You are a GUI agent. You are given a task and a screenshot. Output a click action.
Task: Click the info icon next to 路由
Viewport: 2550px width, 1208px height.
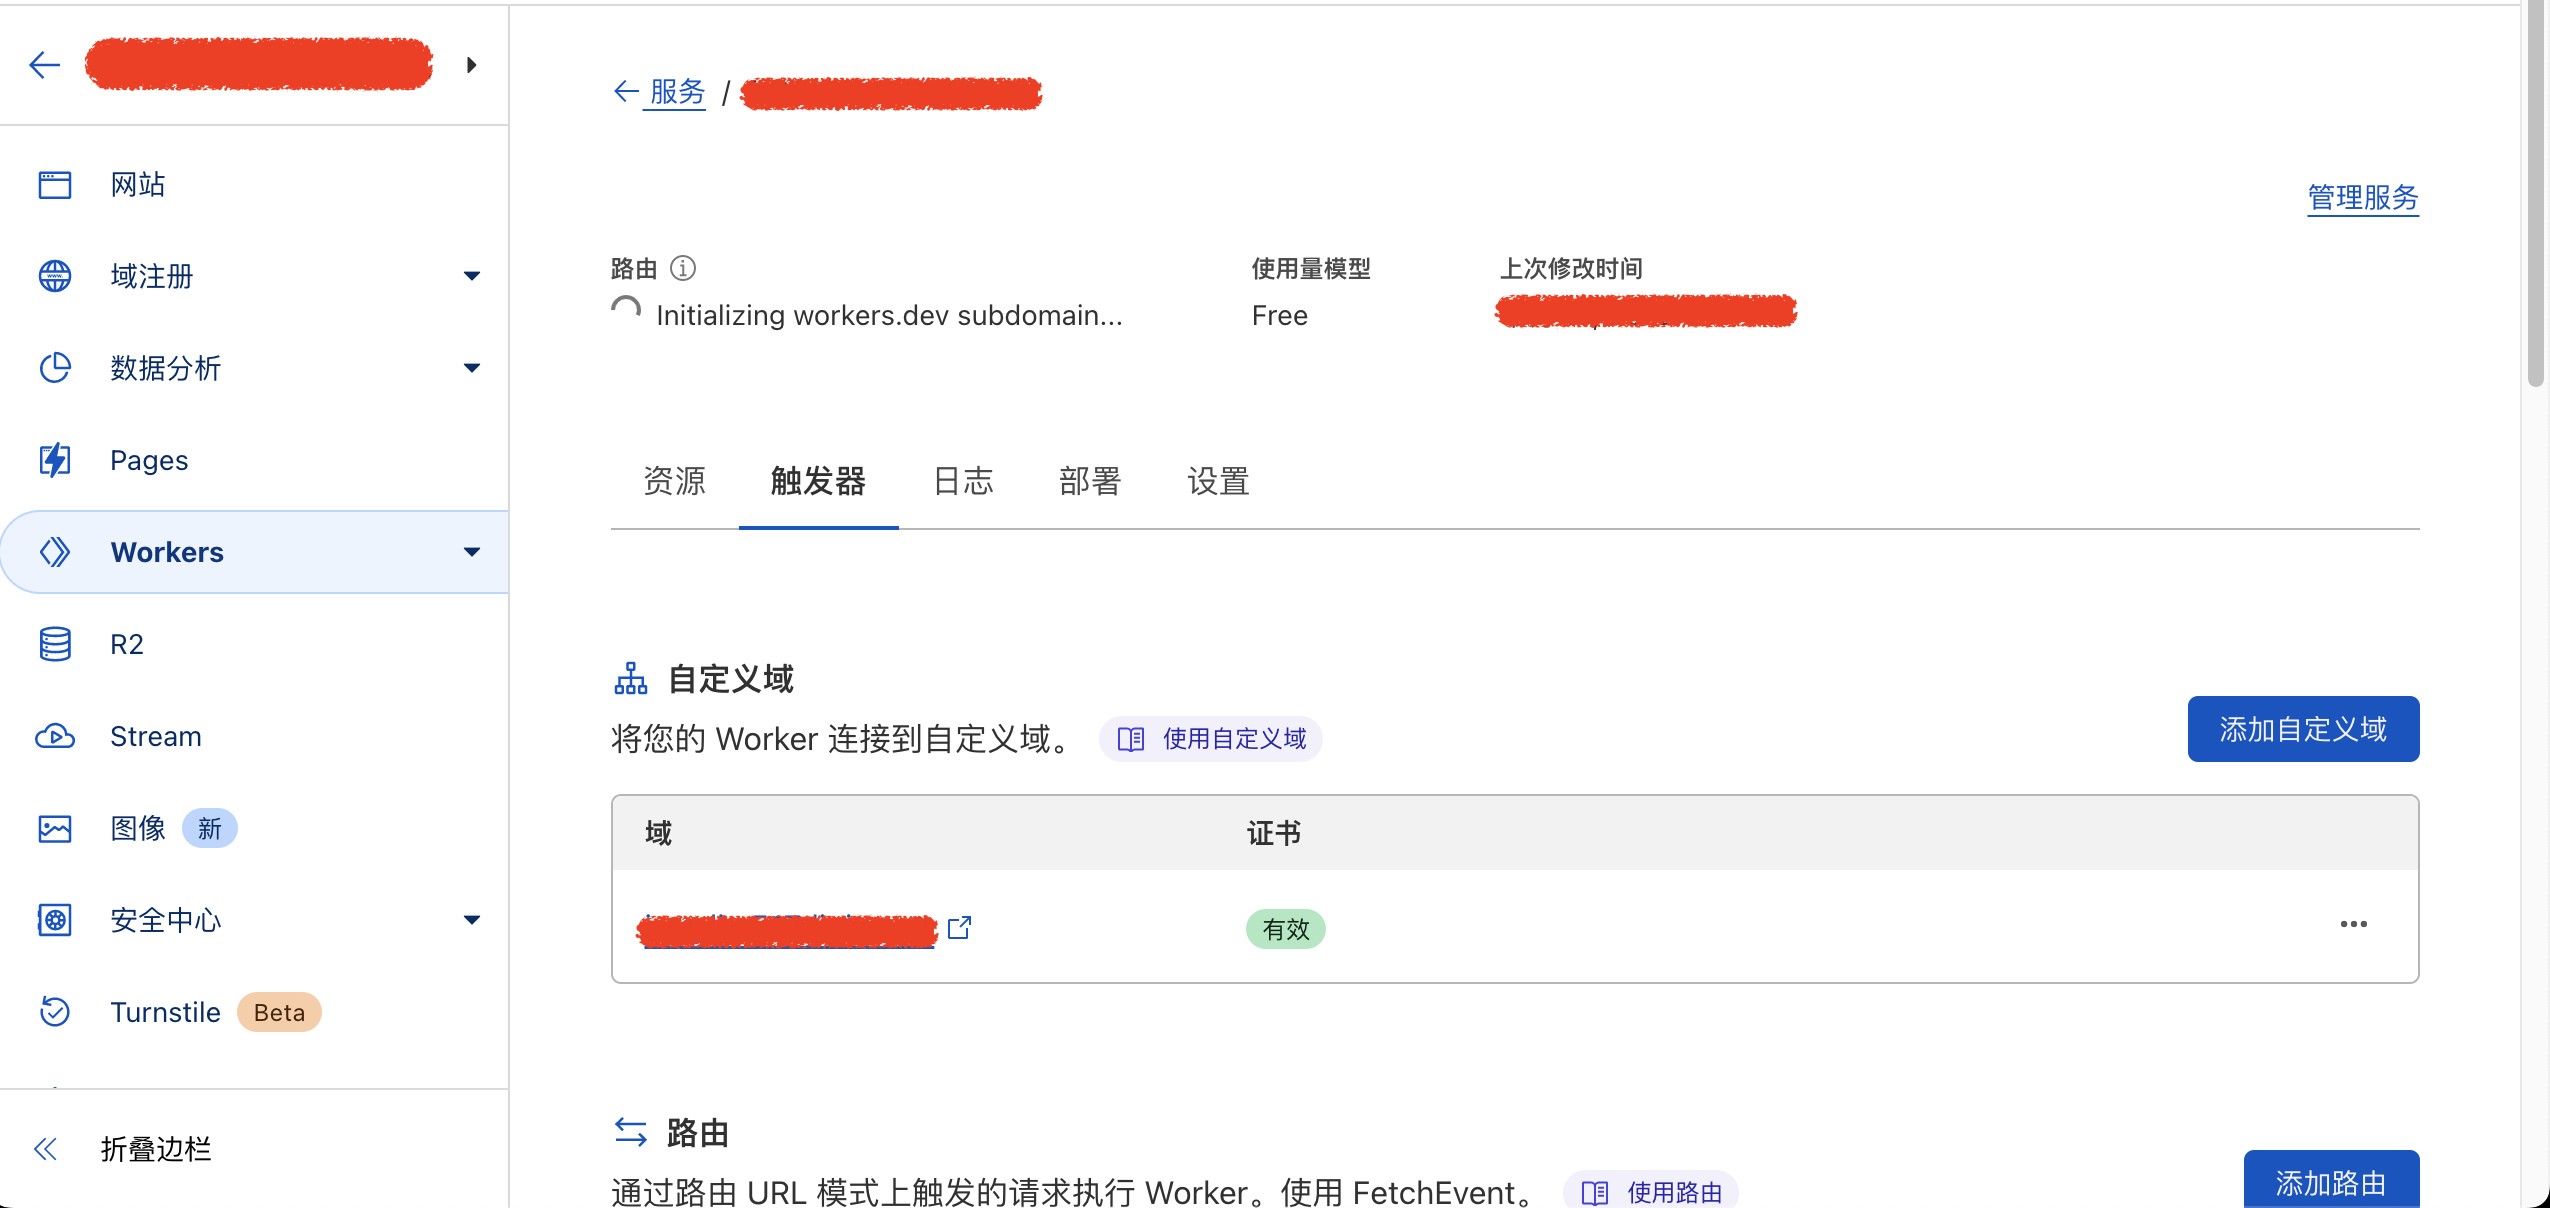click(x=683, y=268)
